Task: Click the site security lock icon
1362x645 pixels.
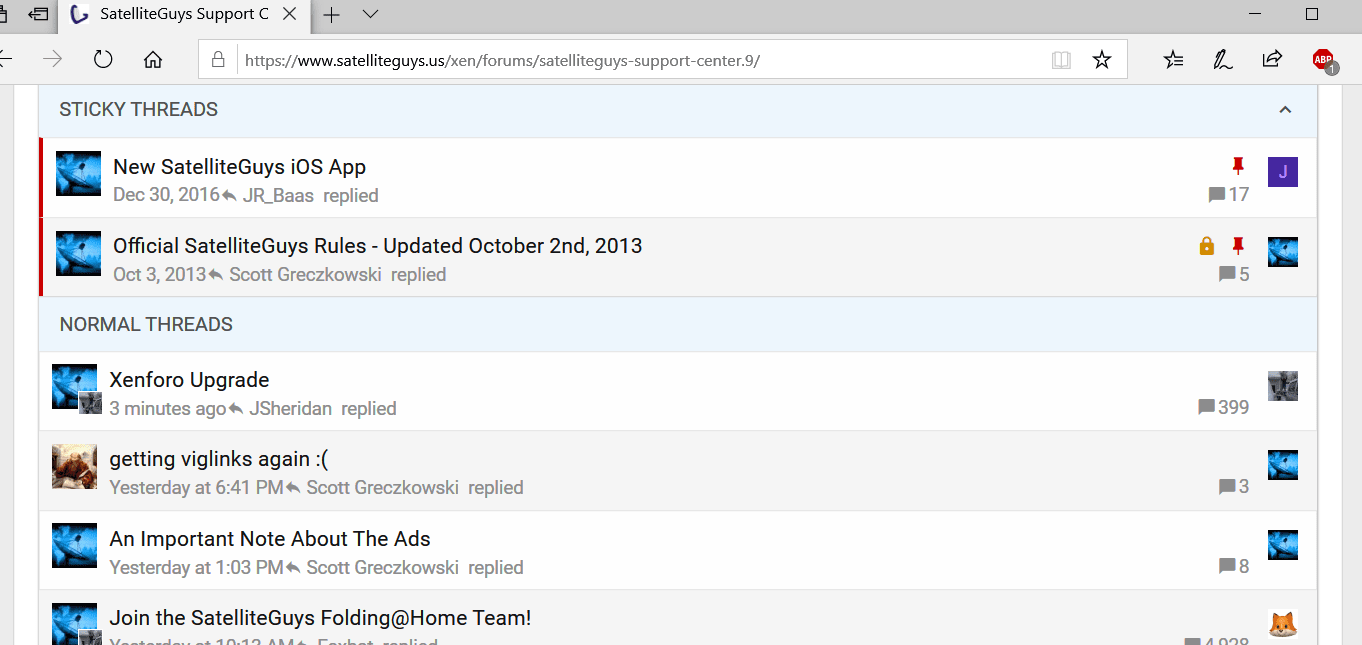Action: point(217,60)
